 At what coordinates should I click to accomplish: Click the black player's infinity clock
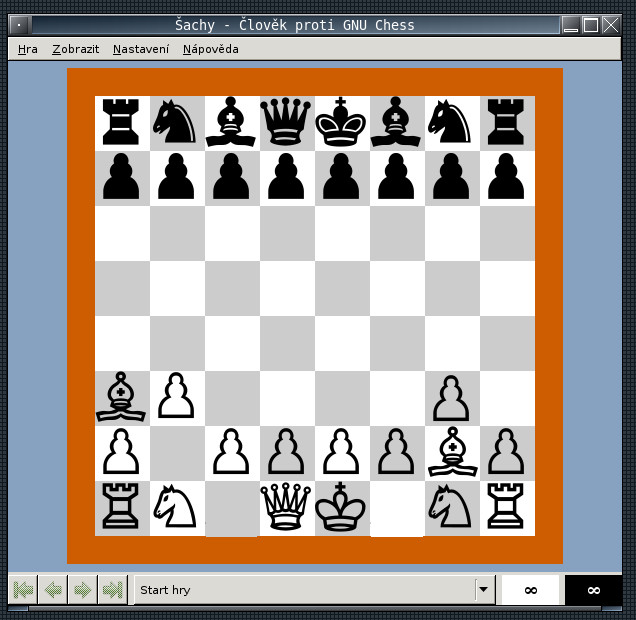593,590
